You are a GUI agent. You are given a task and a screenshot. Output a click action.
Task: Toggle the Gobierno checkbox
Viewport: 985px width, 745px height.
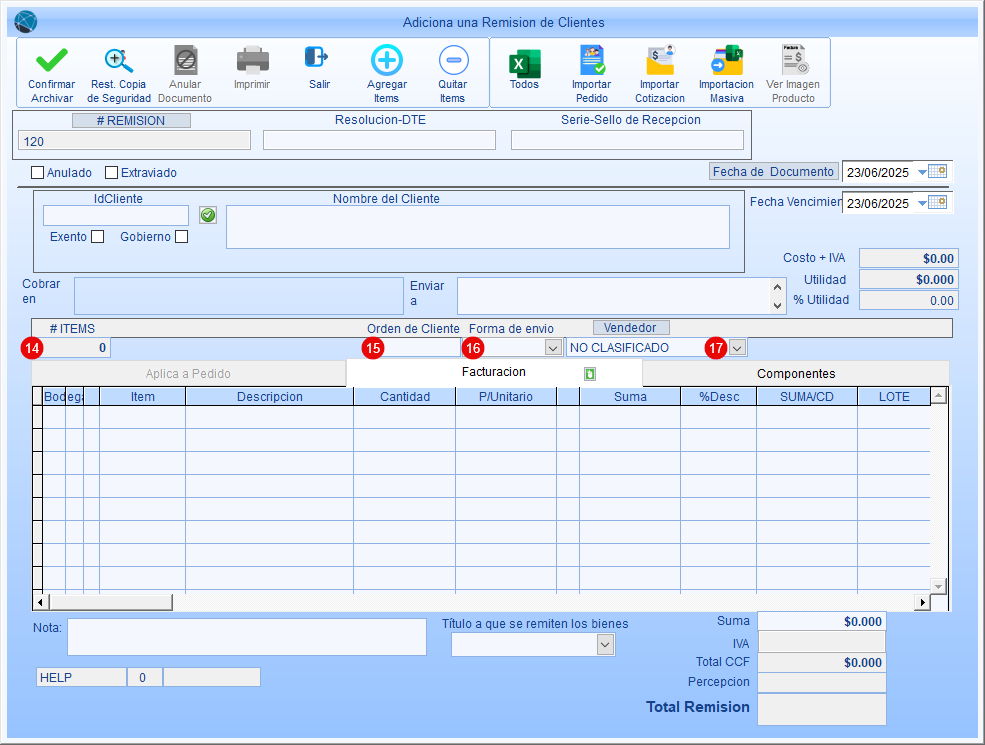point(181,237)
